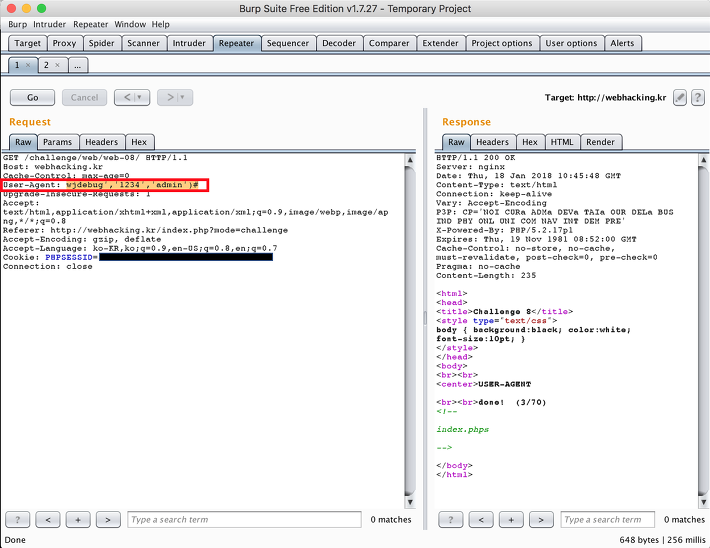Click the Cancel button
Image resolution: width=710 pixels, height=548 pixels.
coord(84,97)
